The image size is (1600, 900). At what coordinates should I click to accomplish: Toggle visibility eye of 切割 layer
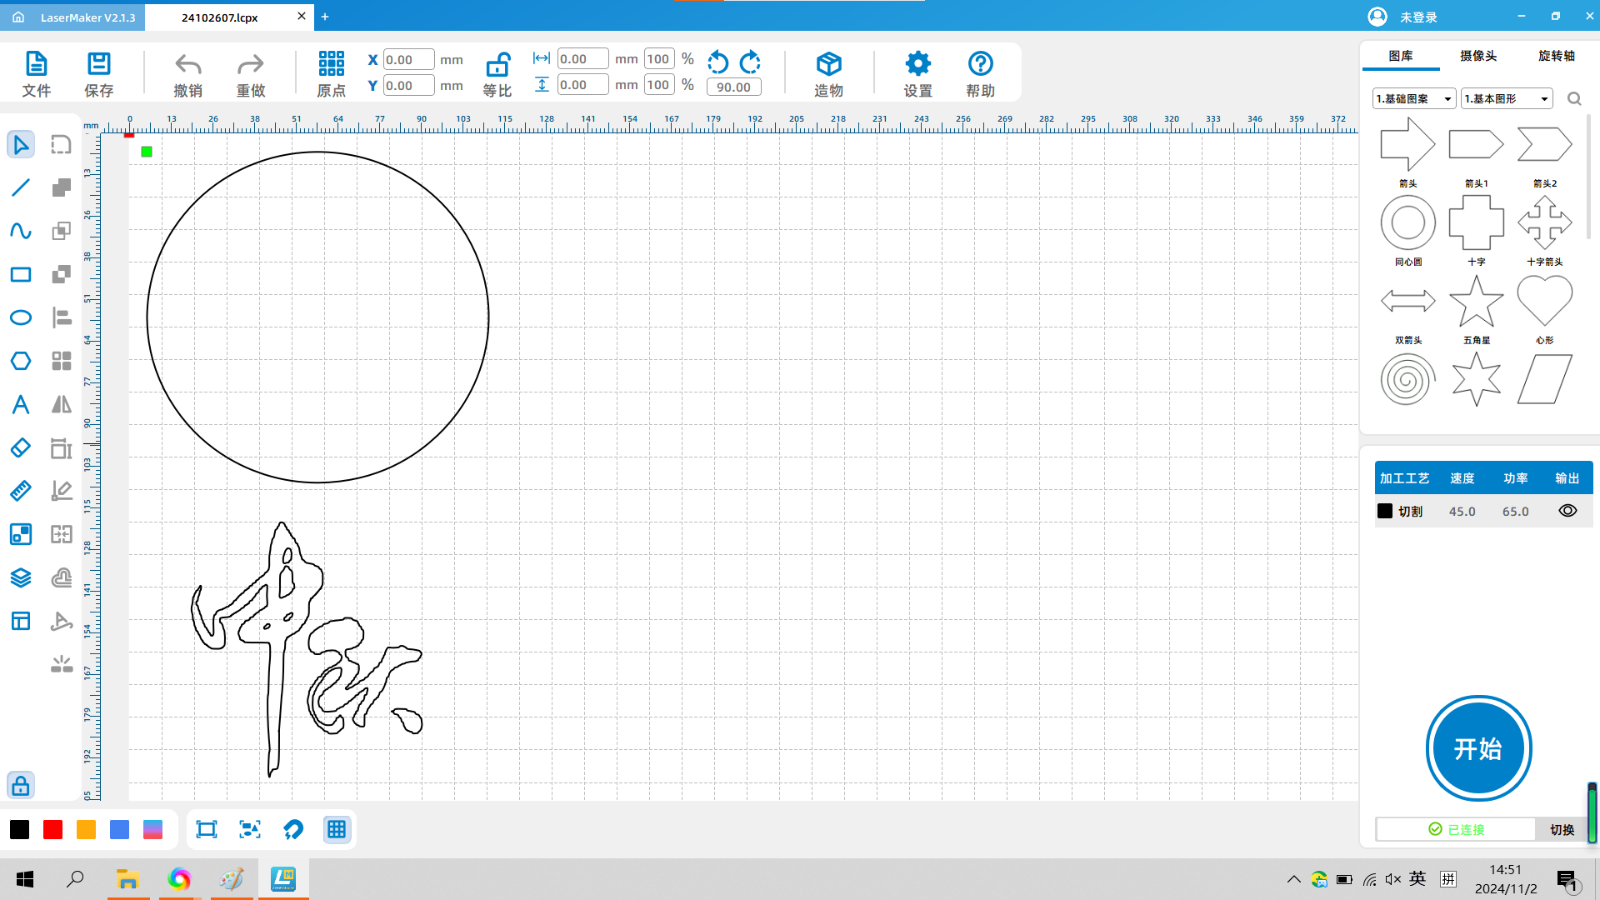pos(1567,511)
